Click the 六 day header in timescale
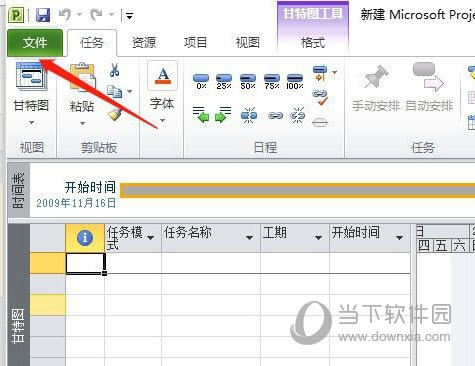The width and height of the screenshot is (475, 366). click(x=459, y=246)
